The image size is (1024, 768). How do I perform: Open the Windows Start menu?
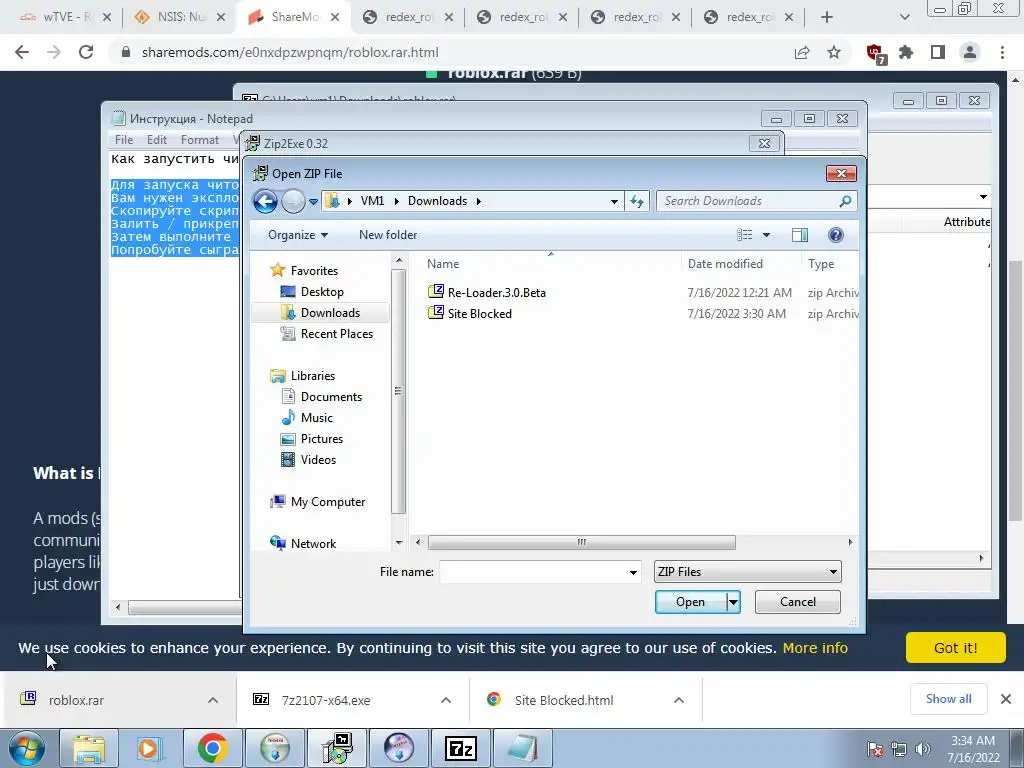(27, 748)
